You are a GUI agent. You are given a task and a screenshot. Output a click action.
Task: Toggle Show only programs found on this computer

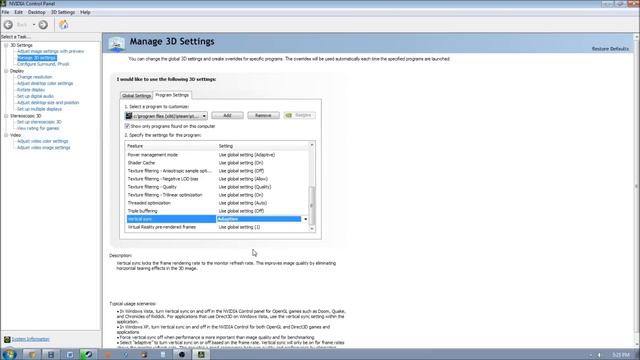[127, 126]
